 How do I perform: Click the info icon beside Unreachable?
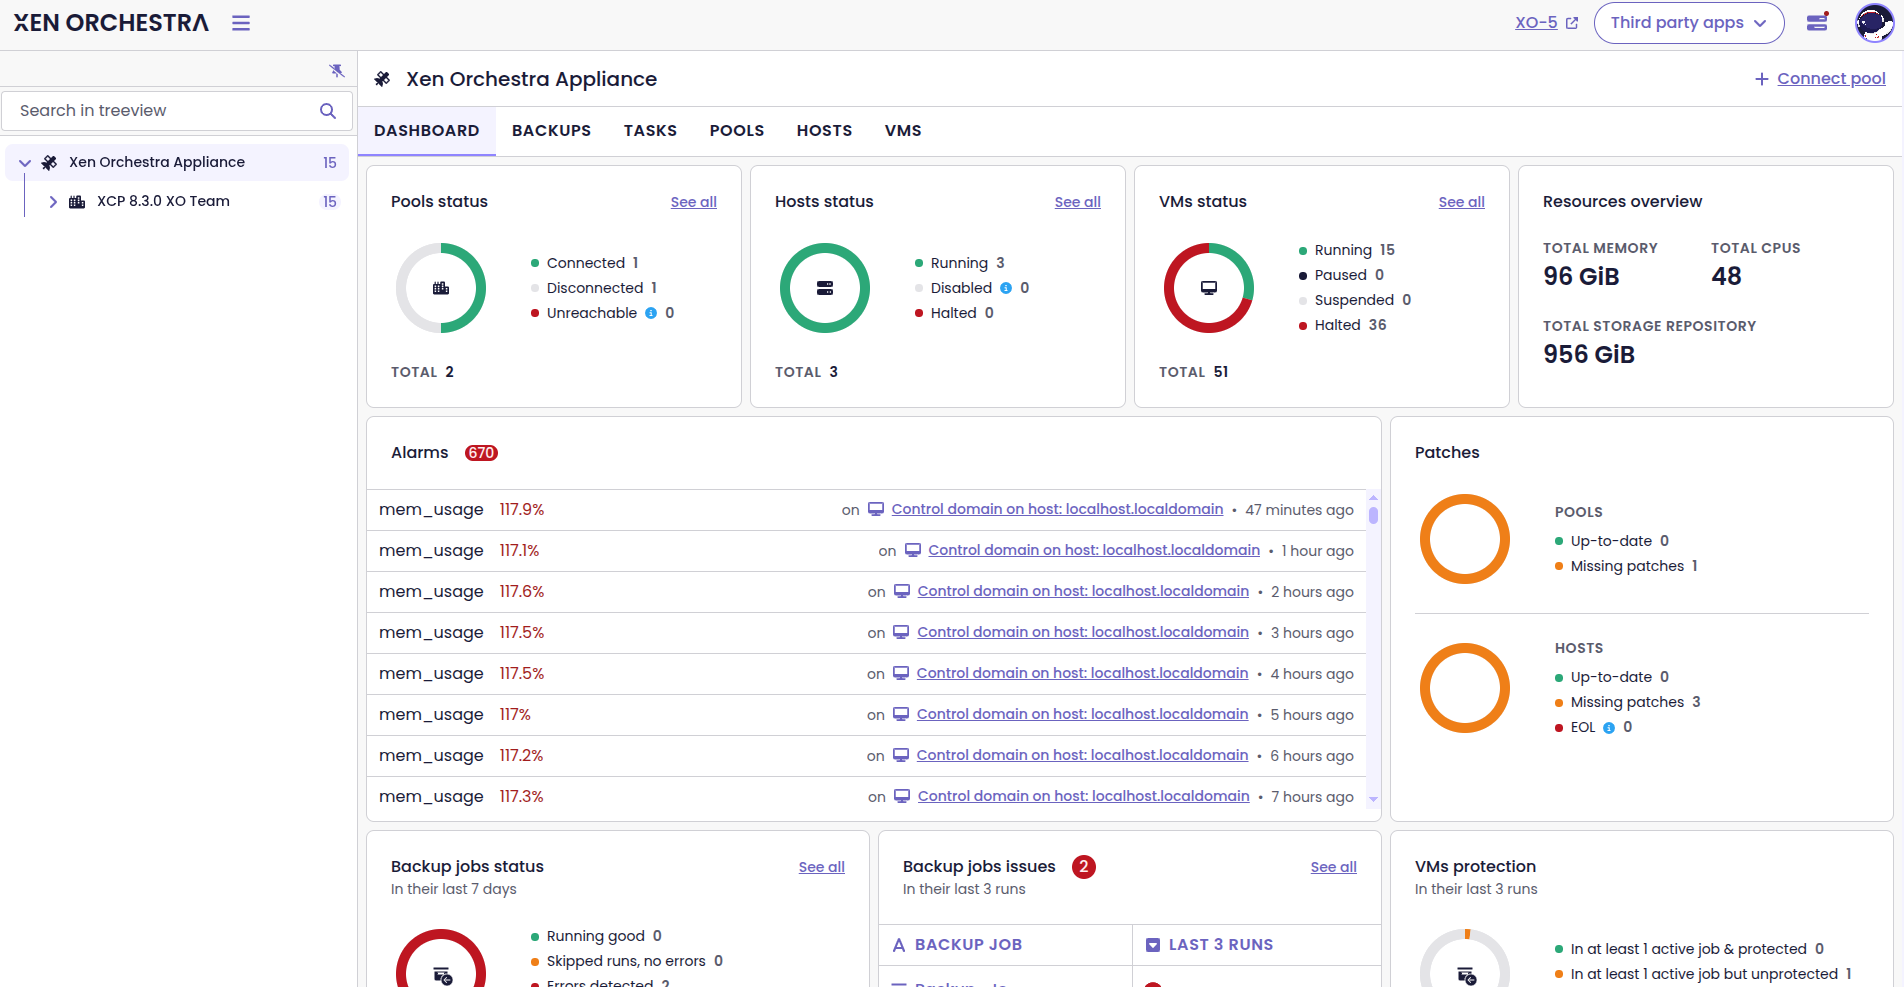tap(651, 313)
